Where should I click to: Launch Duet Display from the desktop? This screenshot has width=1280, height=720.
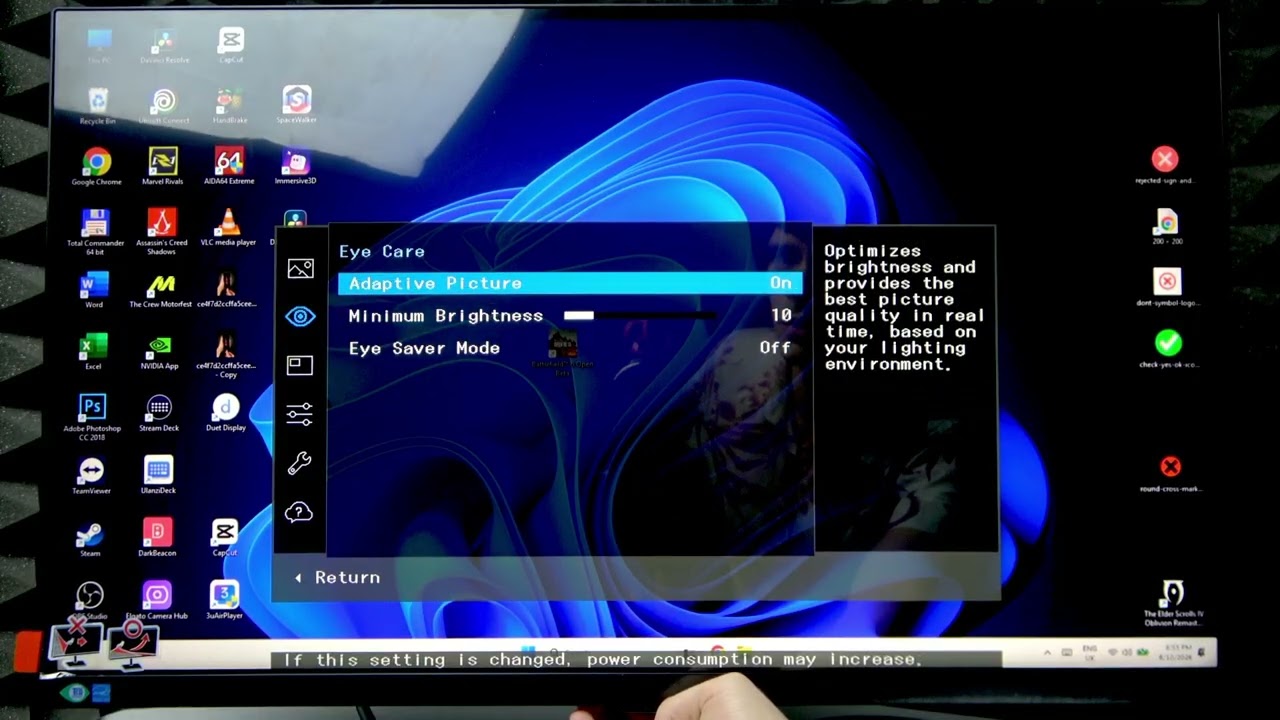(226, 414)
